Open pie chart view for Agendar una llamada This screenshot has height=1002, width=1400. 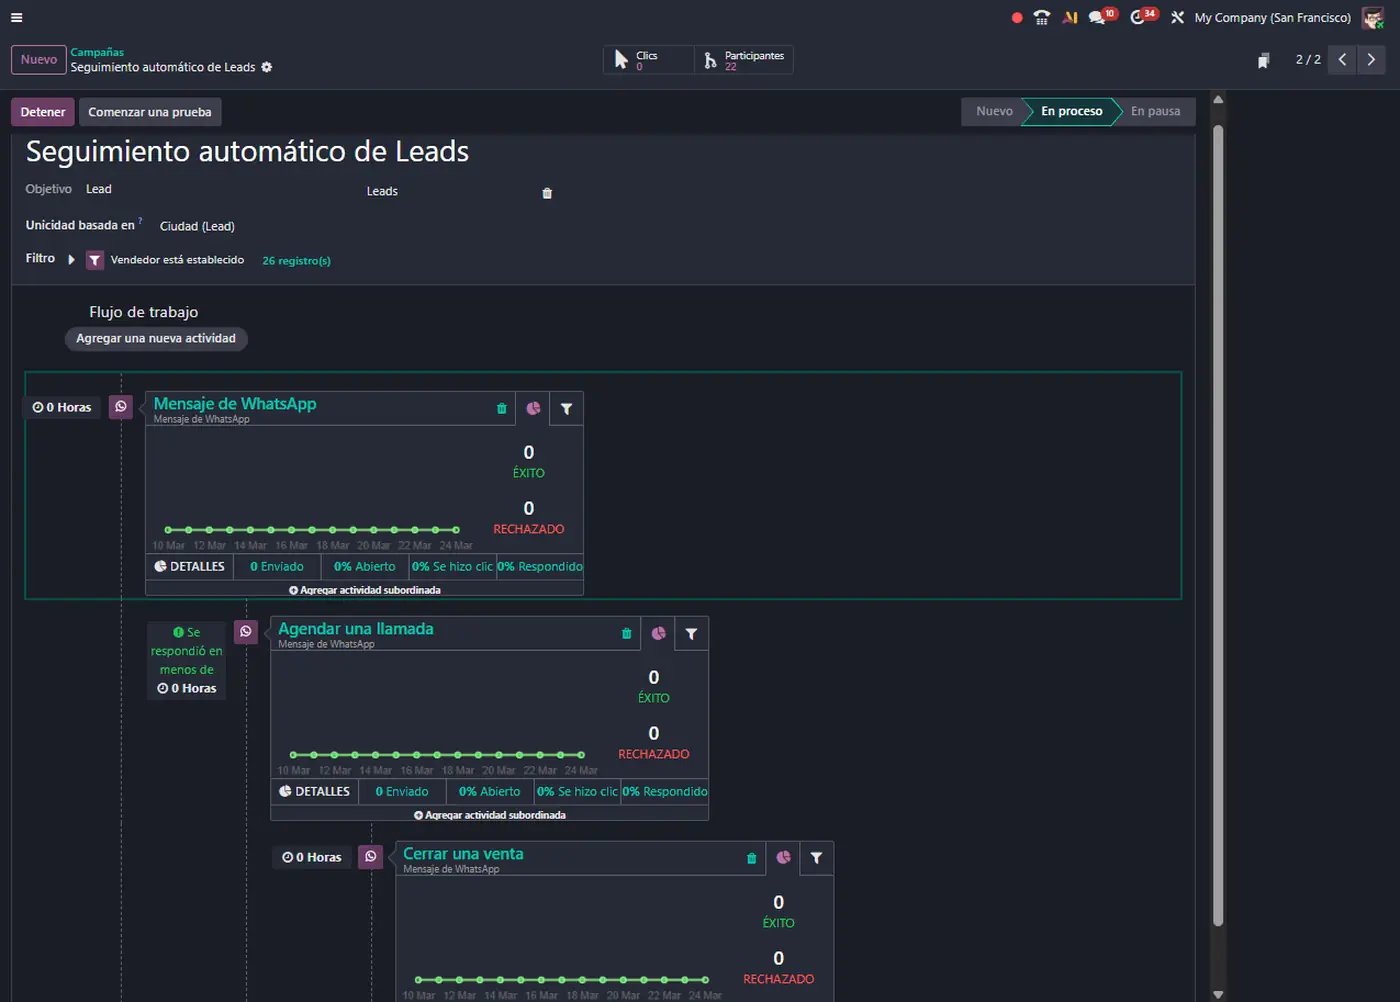658,634
